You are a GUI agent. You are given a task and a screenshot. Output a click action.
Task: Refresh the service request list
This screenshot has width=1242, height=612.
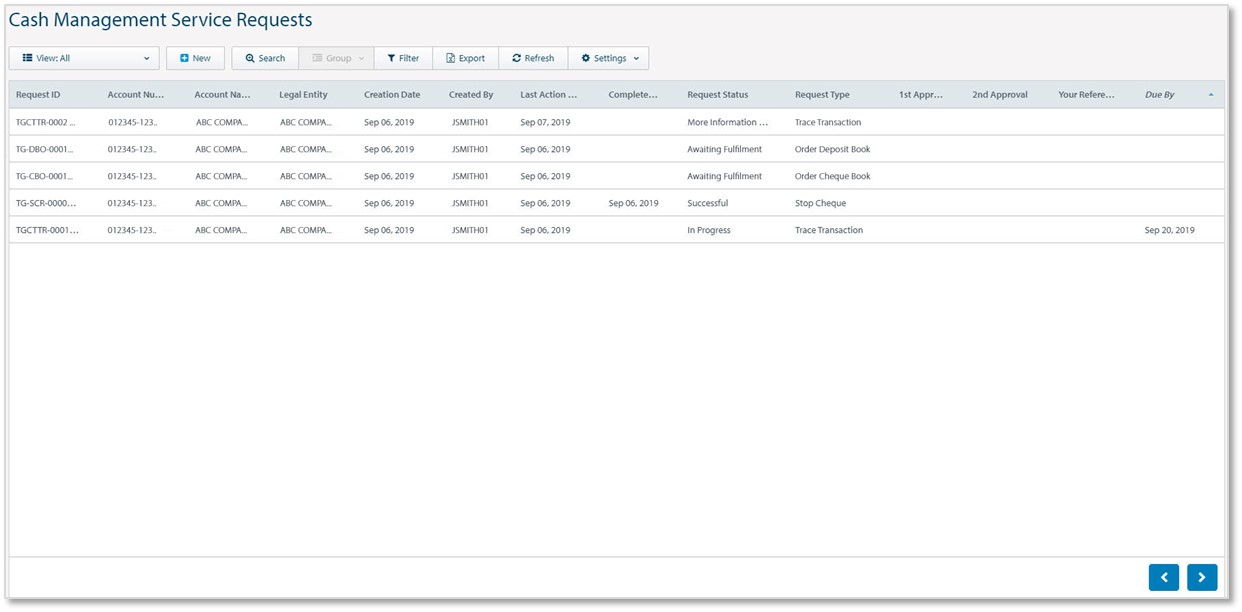pos(533,59)
